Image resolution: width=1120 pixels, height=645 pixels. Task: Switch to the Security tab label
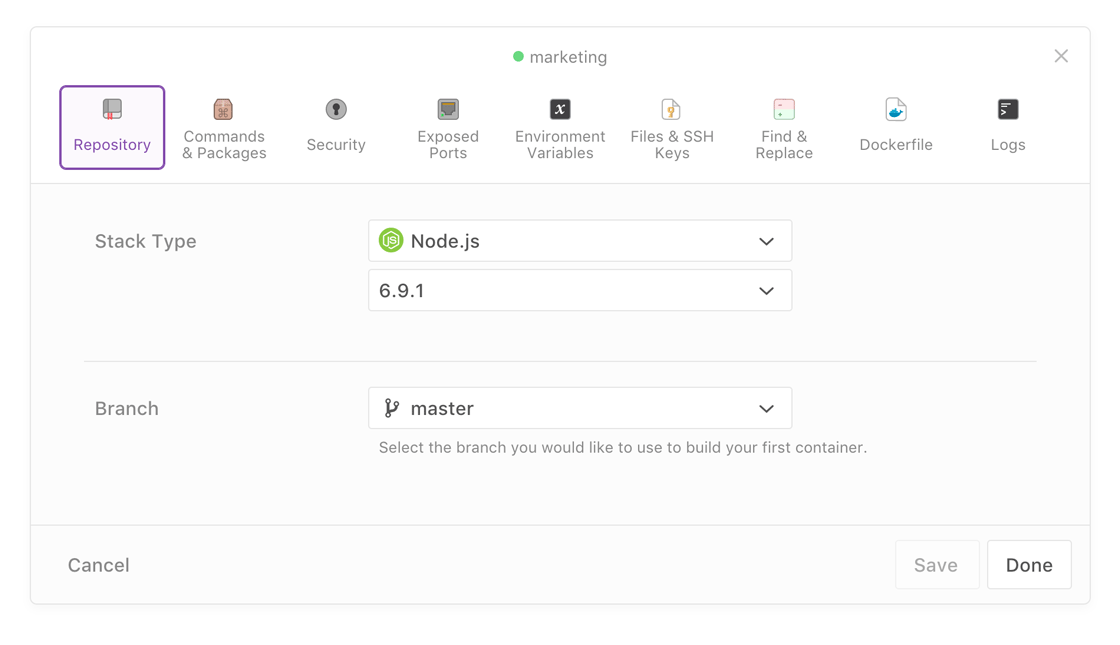[336, 145]
